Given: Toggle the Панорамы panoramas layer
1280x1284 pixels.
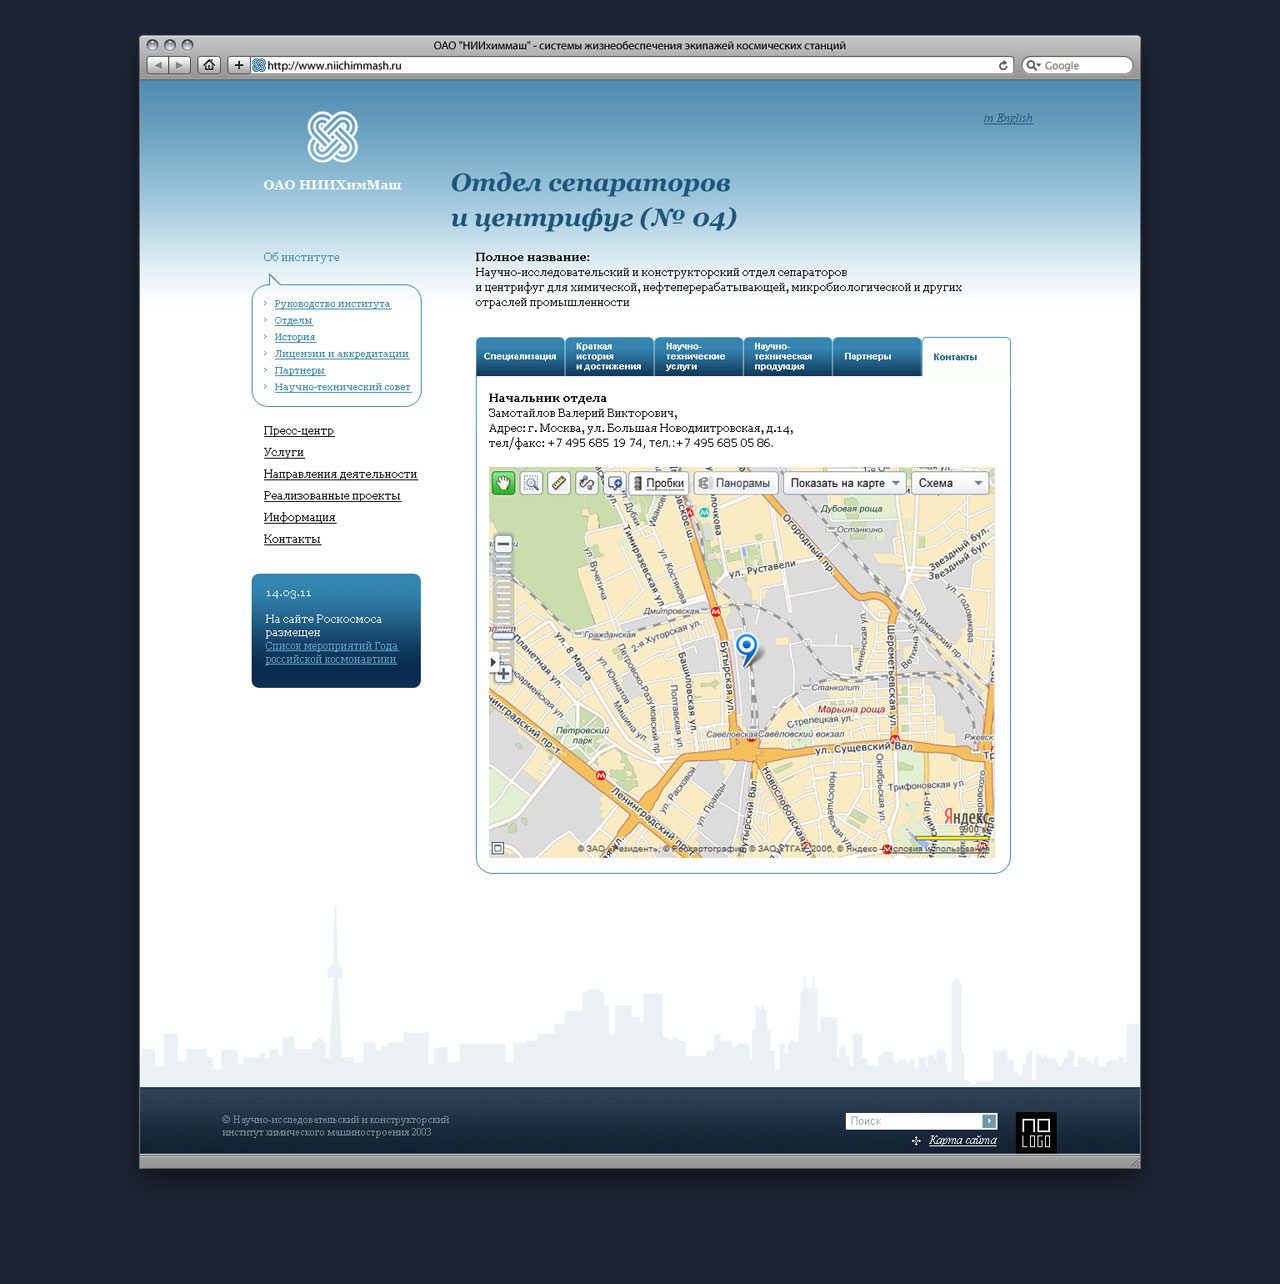Looking at the screenshot, I should point(735,483).
